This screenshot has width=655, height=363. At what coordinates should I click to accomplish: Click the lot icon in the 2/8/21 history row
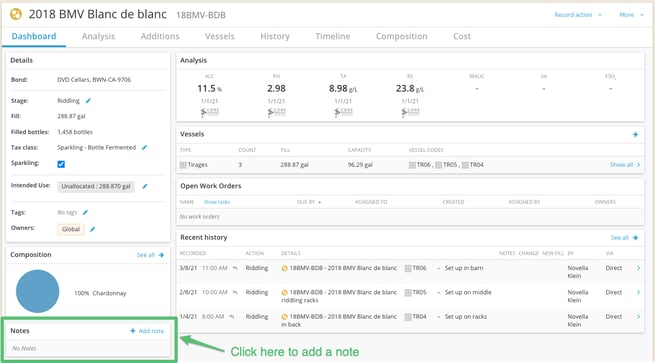284,292
